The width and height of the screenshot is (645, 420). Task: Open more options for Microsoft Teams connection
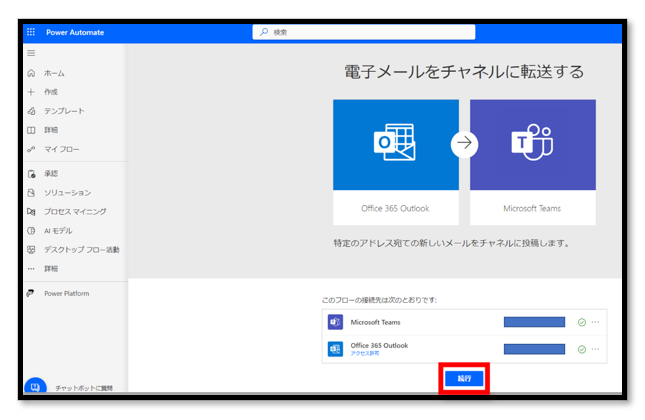[x=595, y=322]
